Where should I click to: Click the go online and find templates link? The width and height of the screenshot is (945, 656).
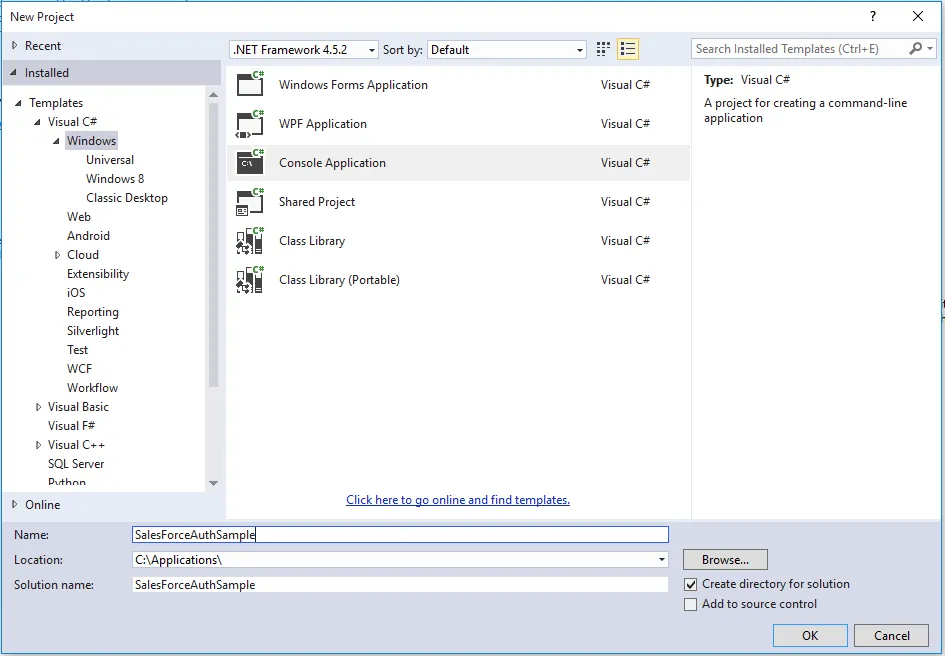(458, 500)
